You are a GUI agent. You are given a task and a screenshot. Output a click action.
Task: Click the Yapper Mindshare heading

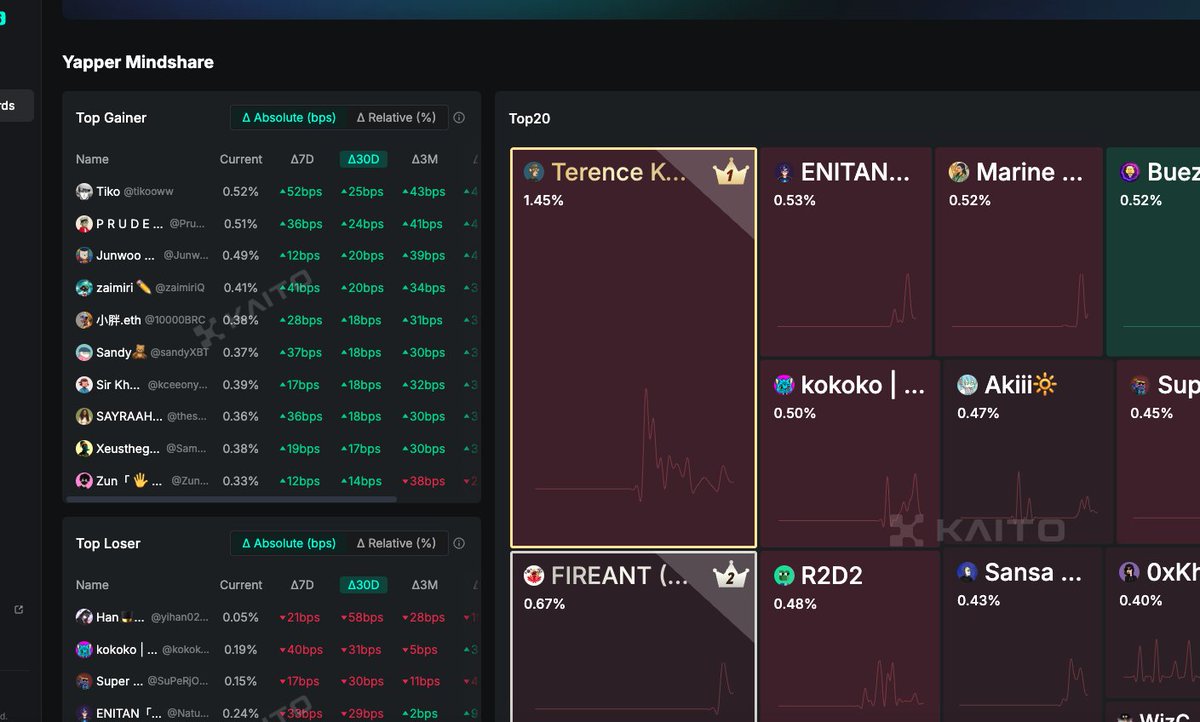[138, 62]
